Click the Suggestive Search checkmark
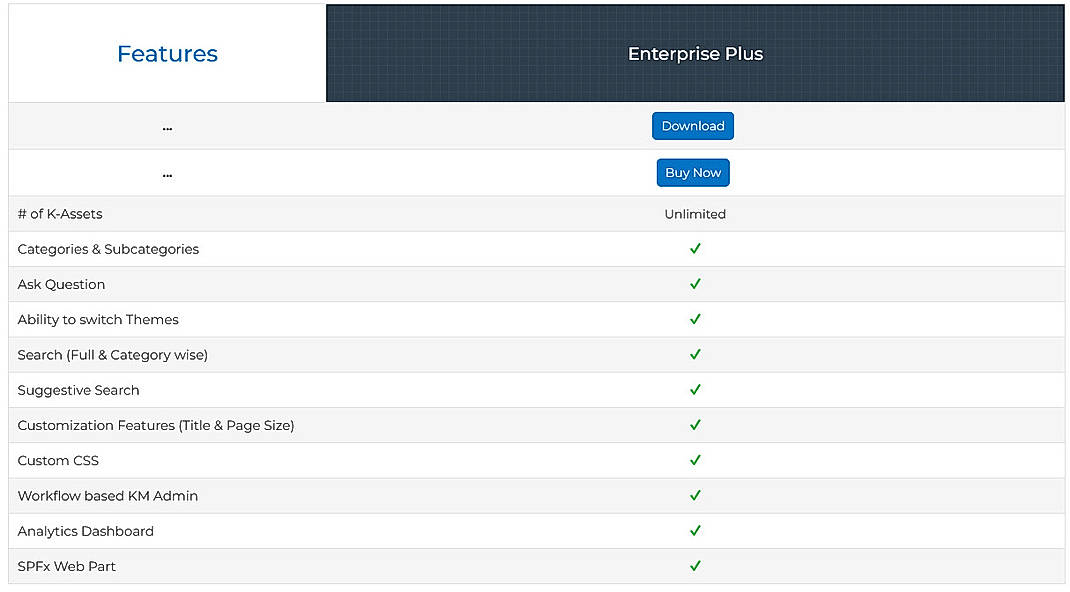 pos(695,390)
